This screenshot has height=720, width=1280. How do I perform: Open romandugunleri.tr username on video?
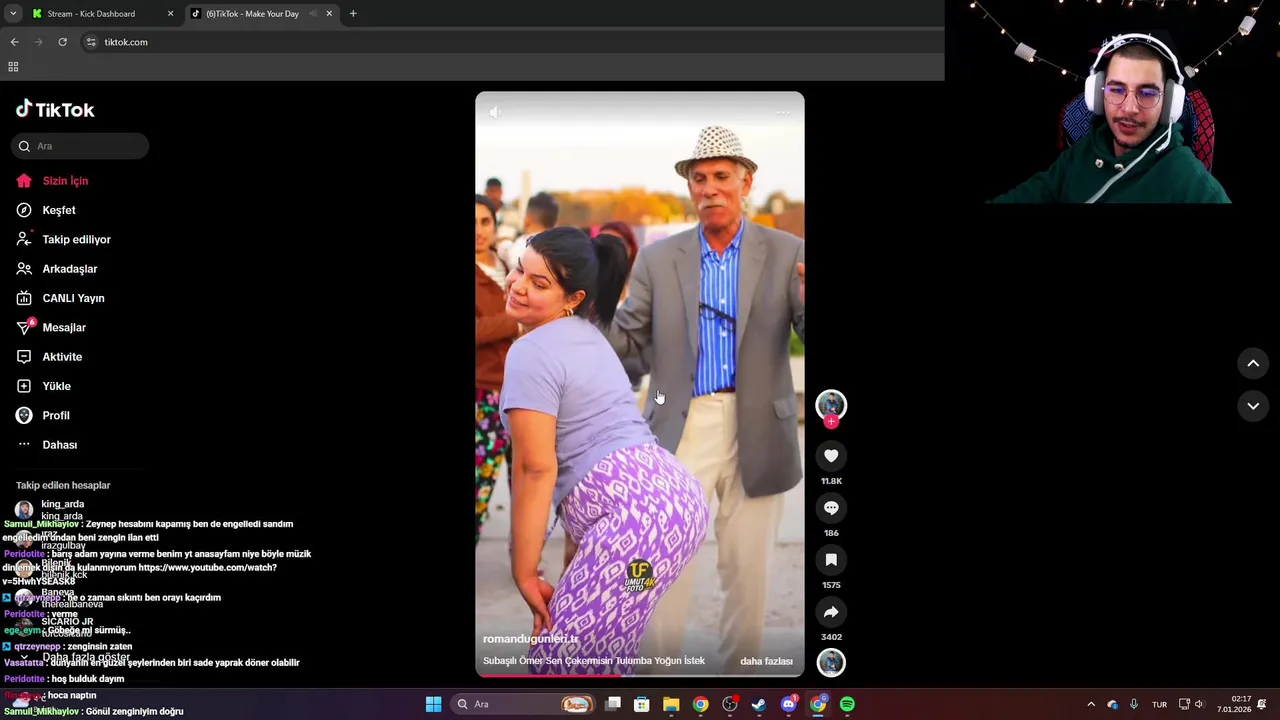click(530, 639)
